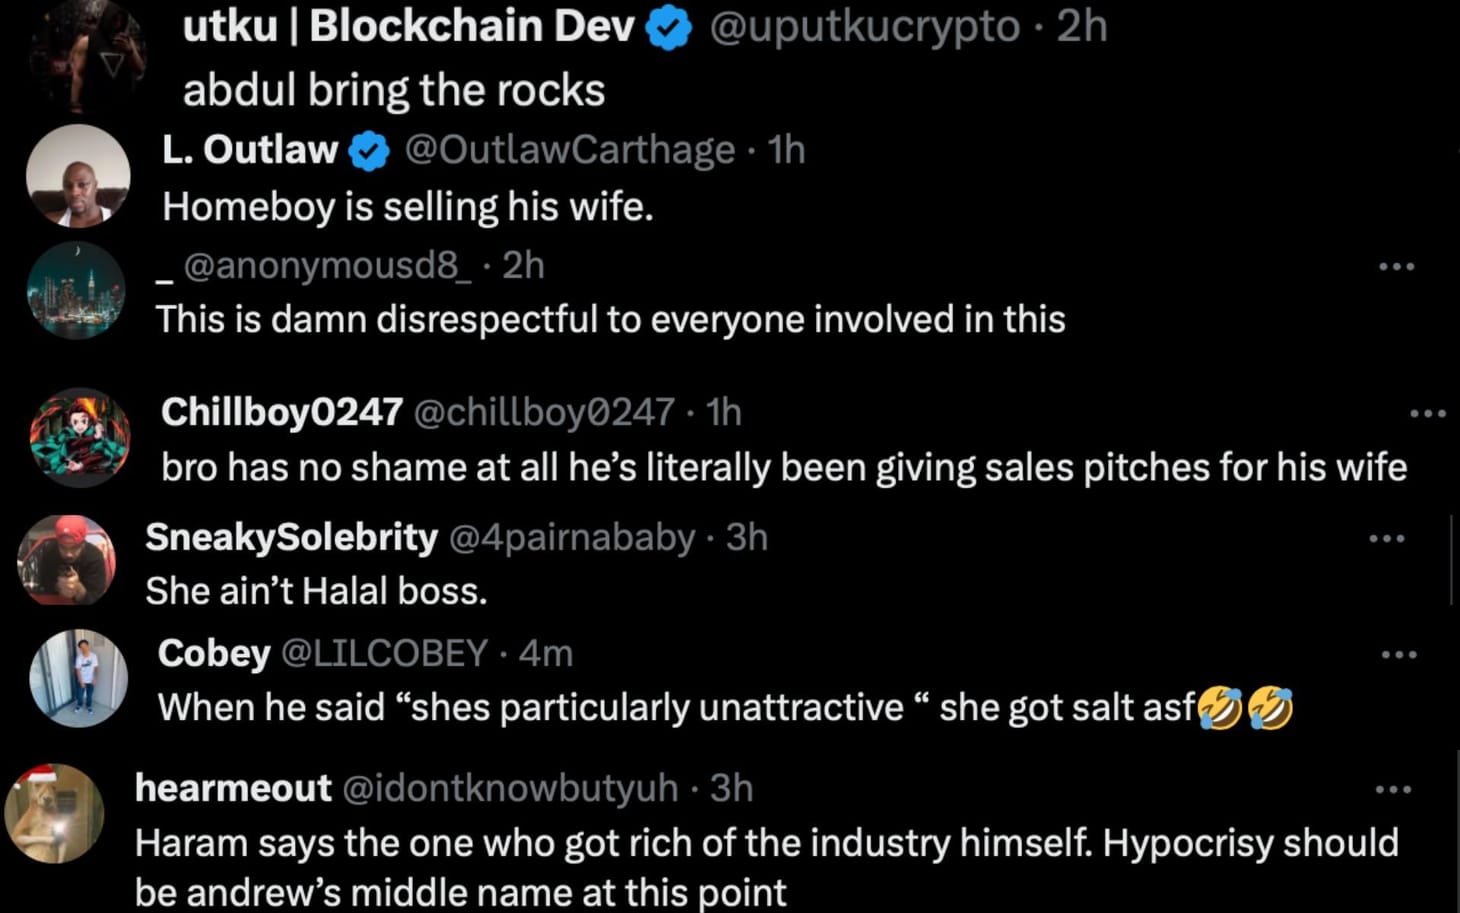This screenshot has height=913, width=1460.
Task: Click the 1h timestamp on L. Outlaw's reply
Action: (x=785, y=149)
